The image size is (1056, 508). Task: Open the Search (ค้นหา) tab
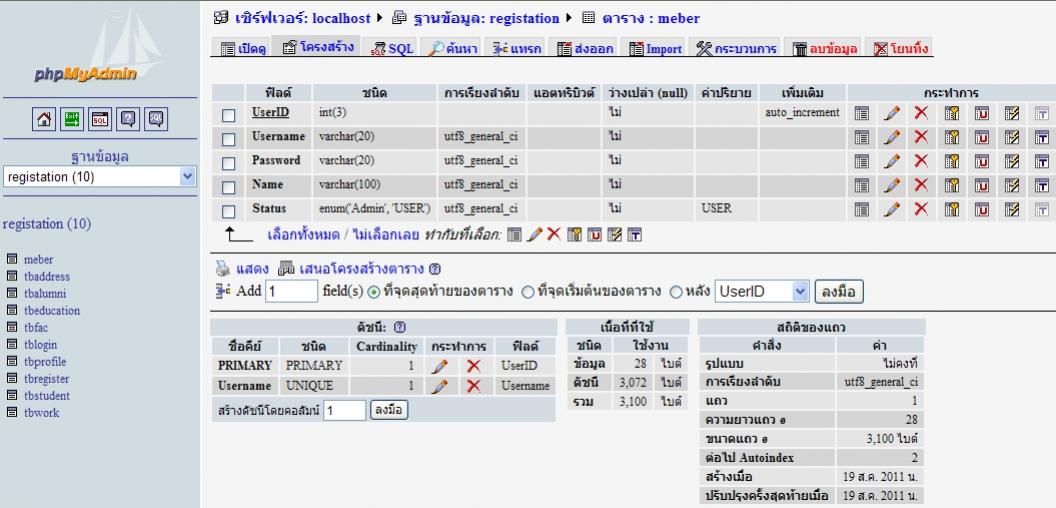coord(453,49)
